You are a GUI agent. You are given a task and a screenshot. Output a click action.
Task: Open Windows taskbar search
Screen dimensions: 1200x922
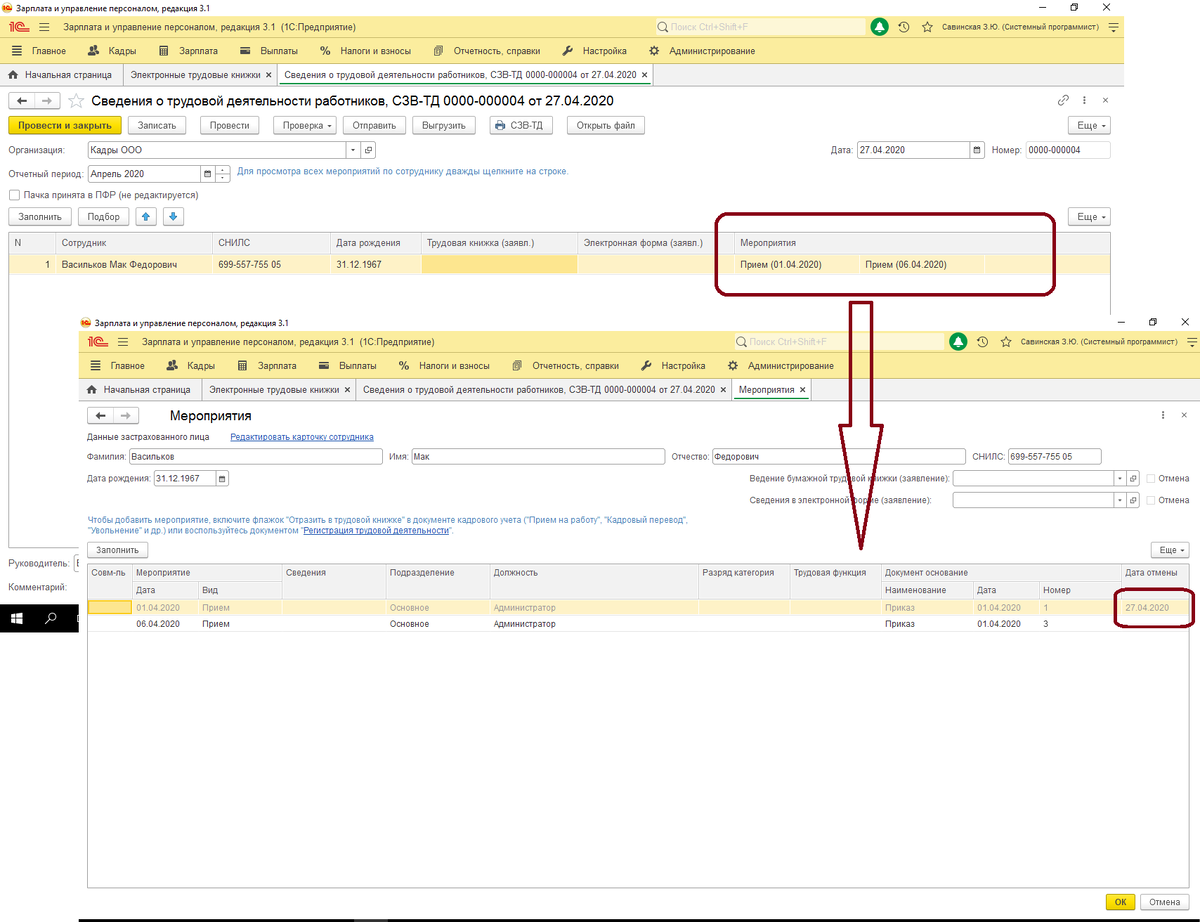(51, 618)
